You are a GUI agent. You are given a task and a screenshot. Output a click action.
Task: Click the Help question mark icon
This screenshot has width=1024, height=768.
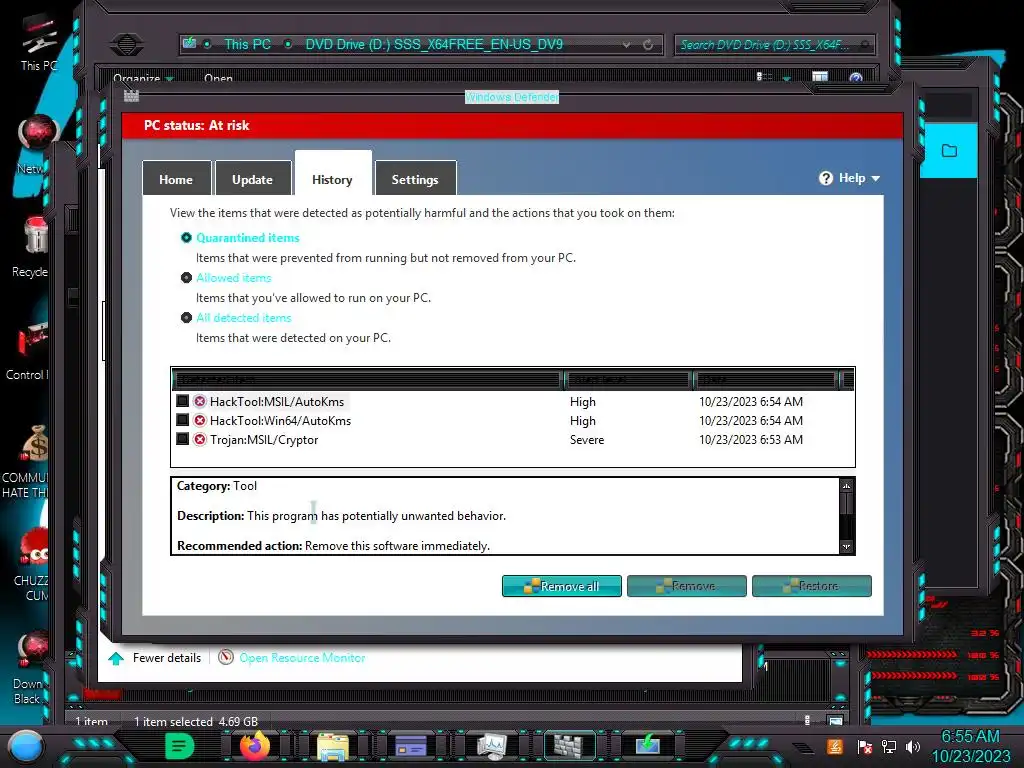point(826,178)
